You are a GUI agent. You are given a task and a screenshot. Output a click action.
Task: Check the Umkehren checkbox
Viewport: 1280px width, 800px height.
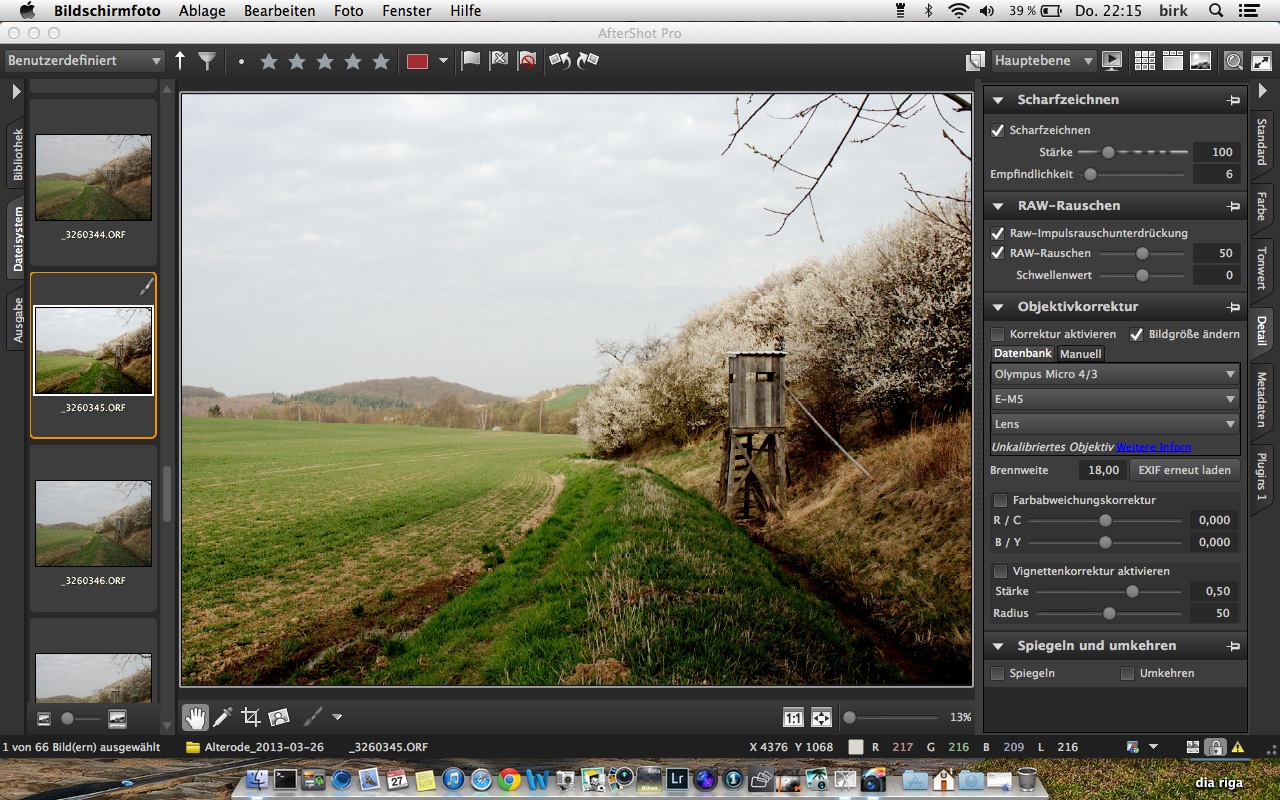tap(1127, 673)
